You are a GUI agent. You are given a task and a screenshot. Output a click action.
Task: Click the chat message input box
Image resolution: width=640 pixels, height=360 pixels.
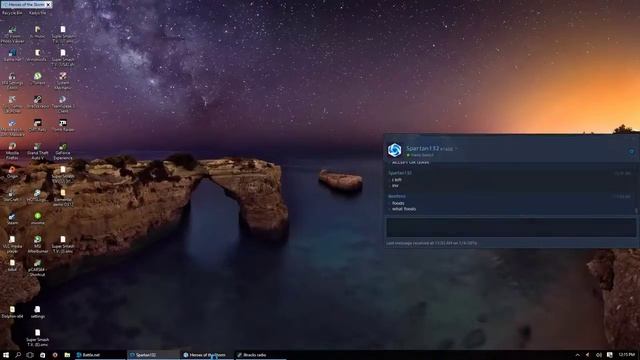click(x=511, y=227)
